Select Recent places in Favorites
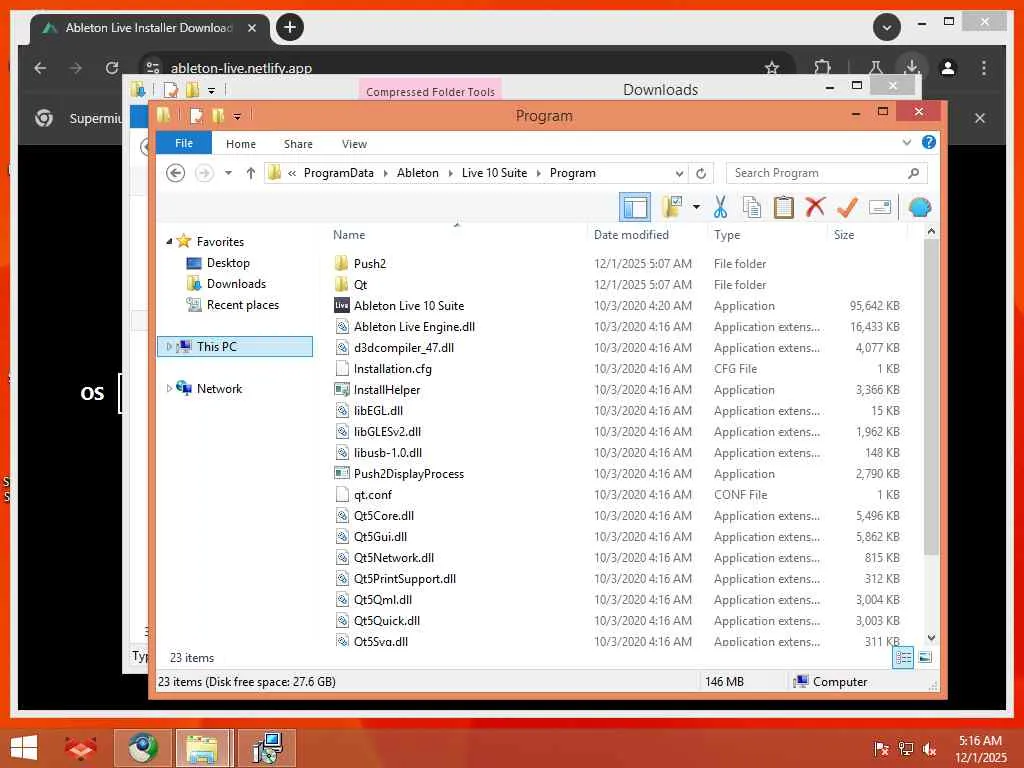This screenshot has width=1024, height=768. [242, 305]
